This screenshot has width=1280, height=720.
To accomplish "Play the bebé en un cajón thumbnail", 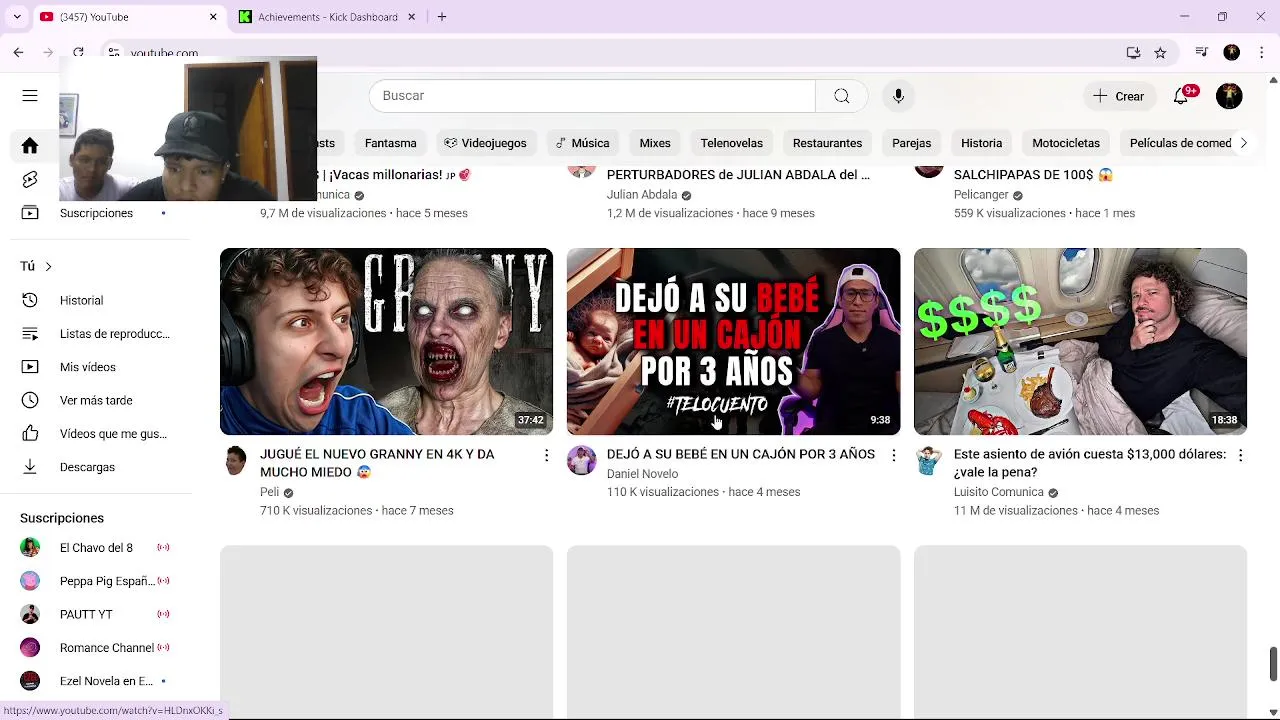I will (x=733, y=342).
